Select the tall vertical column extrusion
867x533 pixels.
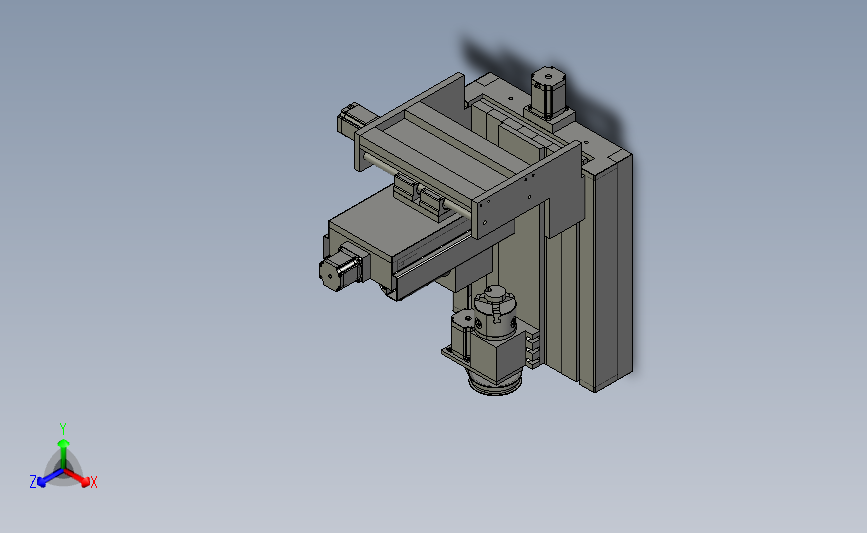605,273
